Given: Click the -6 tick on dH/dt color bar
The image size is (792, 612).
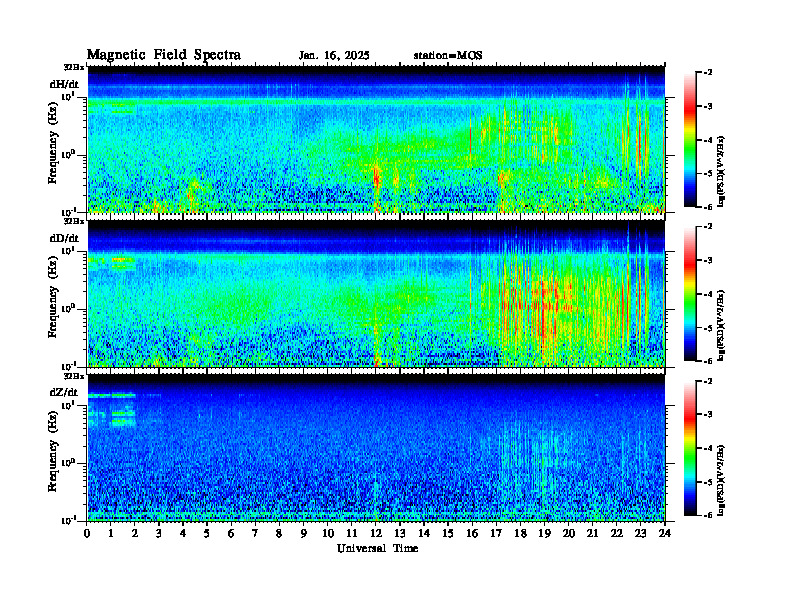Looking at the screenshot, I should tap(709, 207).
